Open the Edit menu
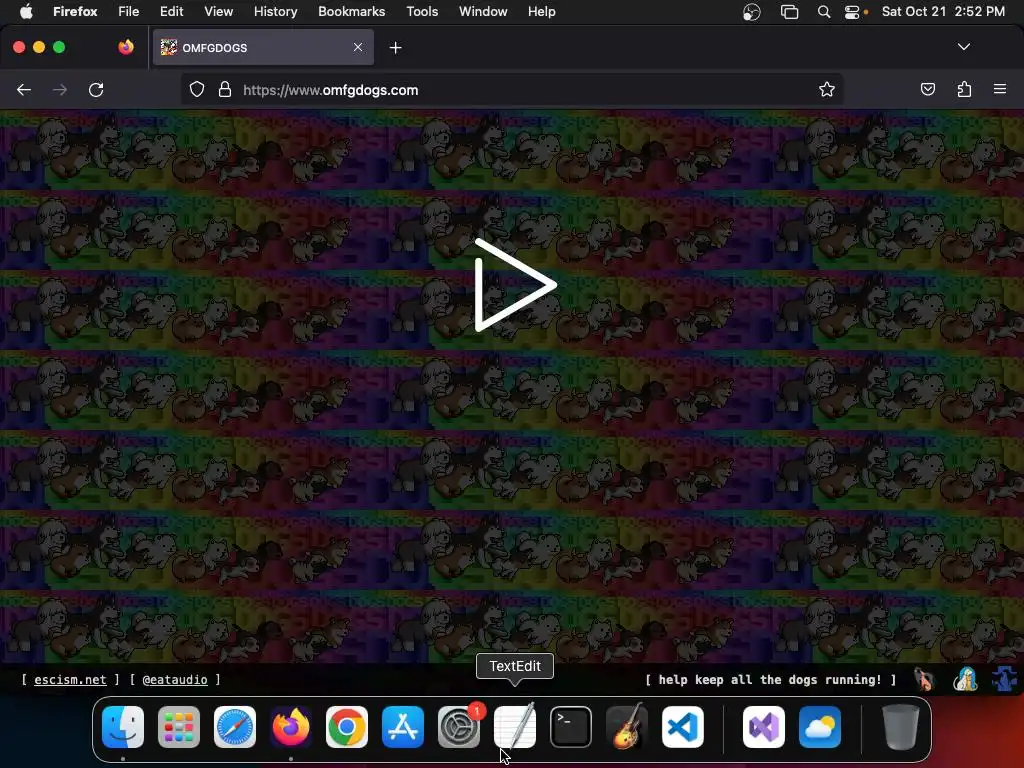 click(x=172, y=11)
